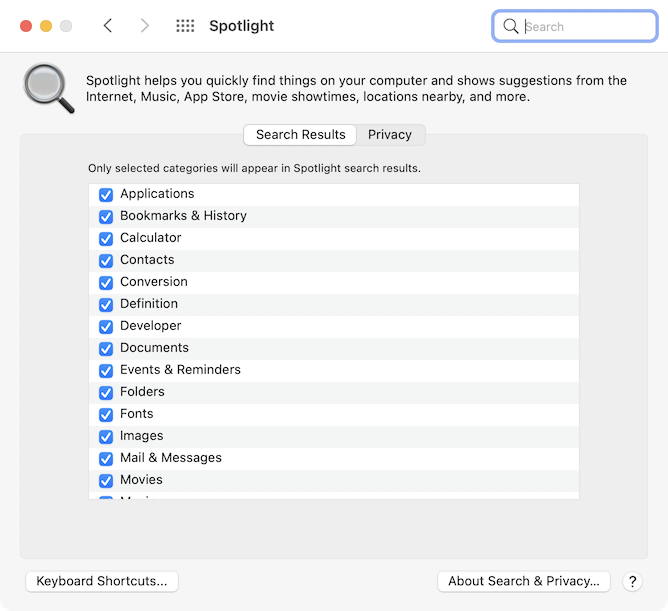Toggle the Calculator checkbox
The width and height of the screenshot is (668, 611).
pyautogui.click(x=106, y=239)
